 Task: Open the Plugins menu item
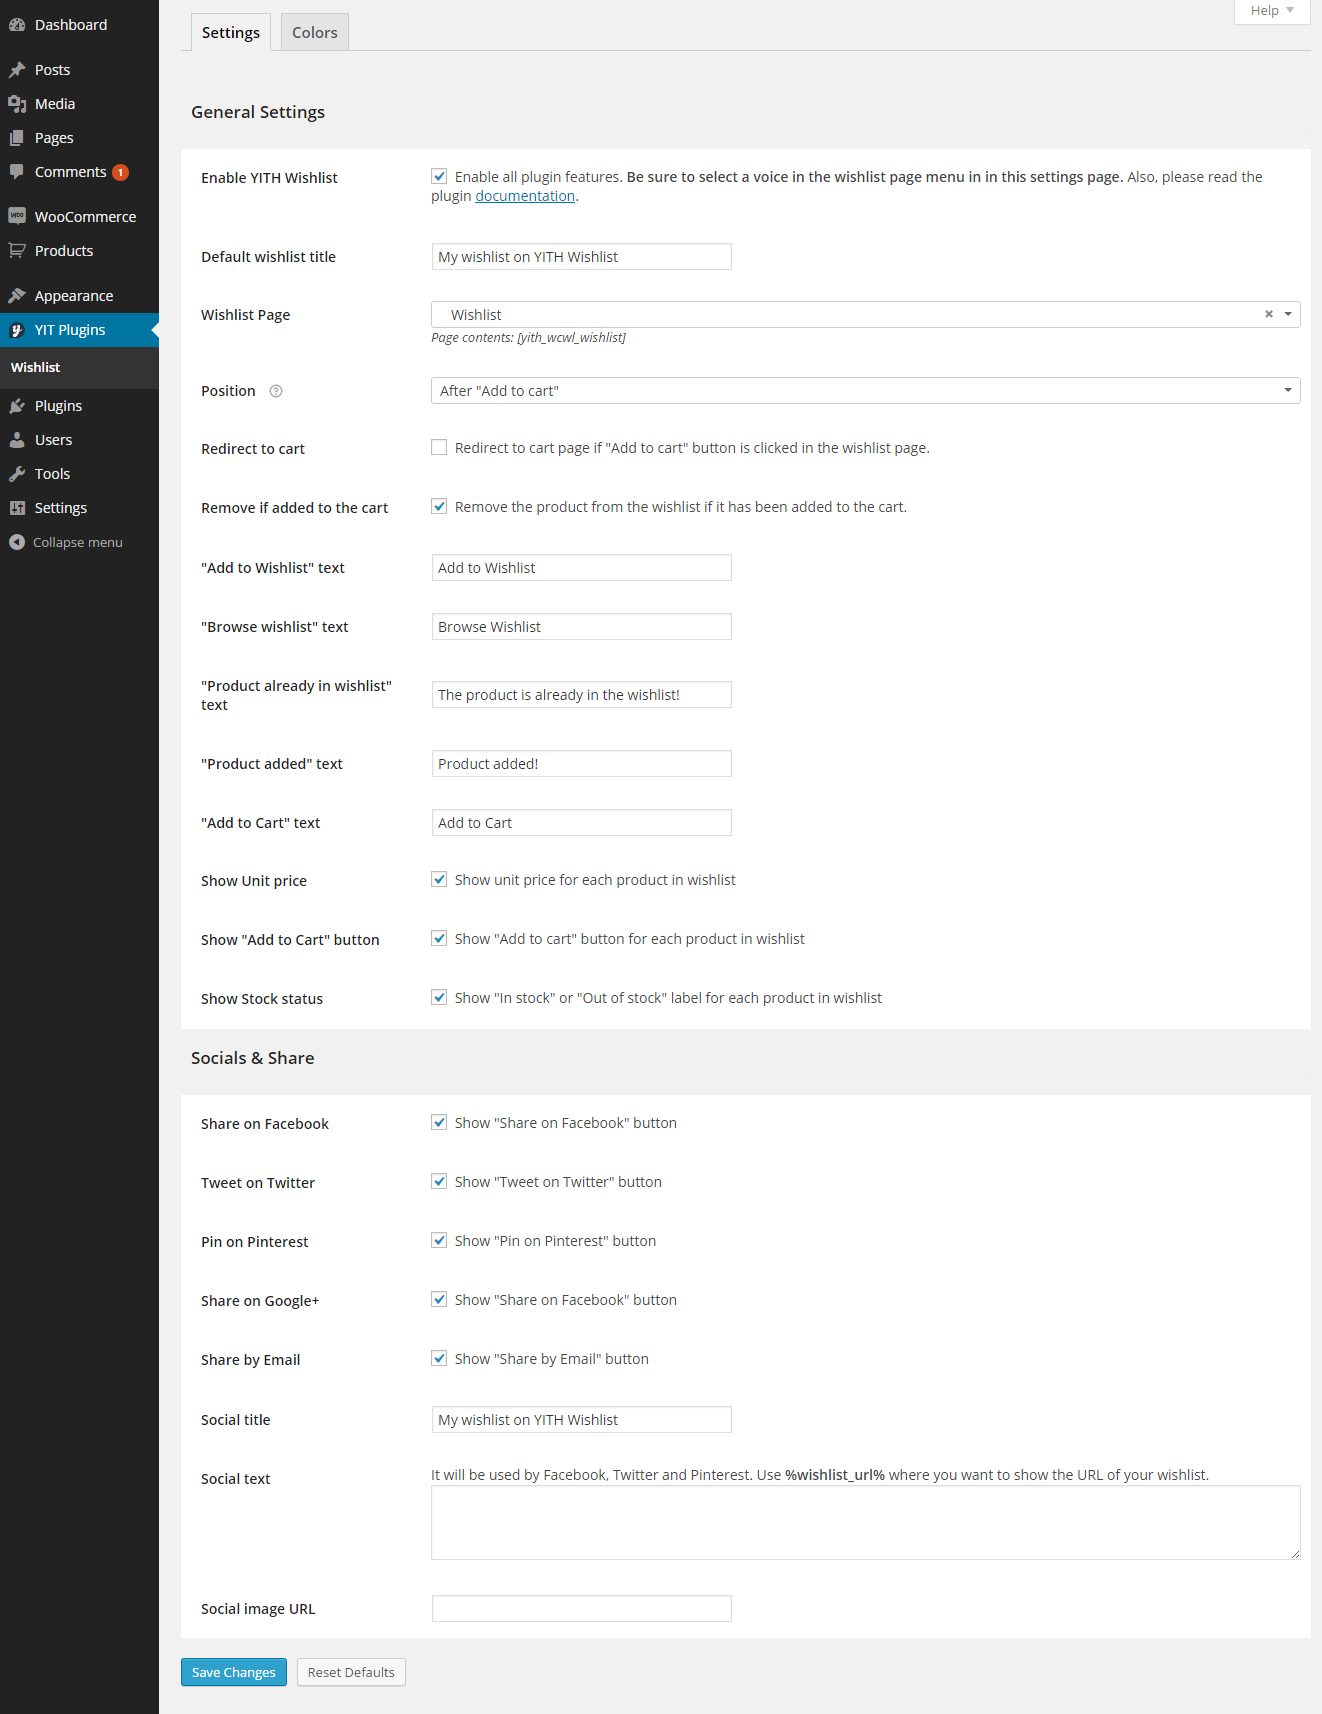tap(58, 406)
